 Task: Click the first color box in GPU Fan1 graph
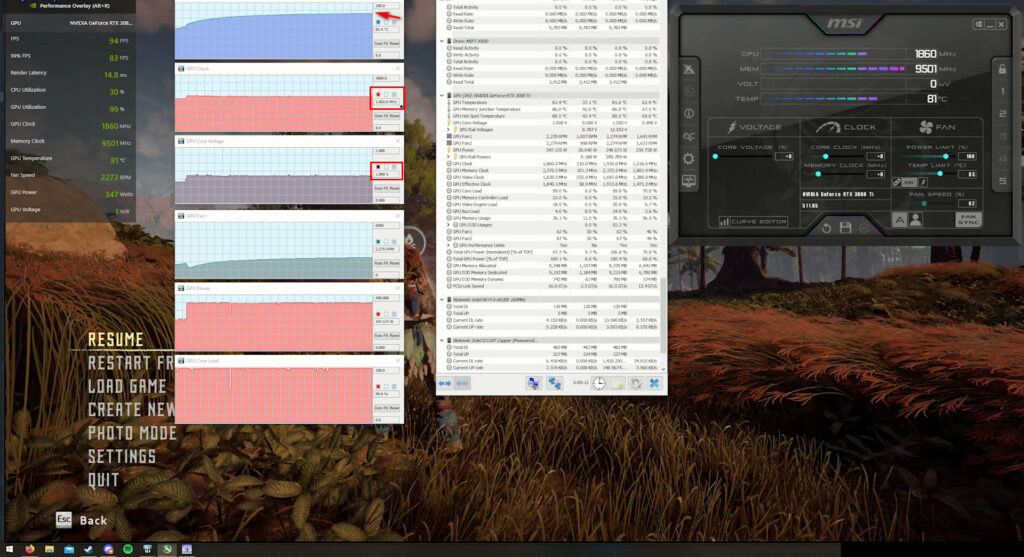pos(378,242)
